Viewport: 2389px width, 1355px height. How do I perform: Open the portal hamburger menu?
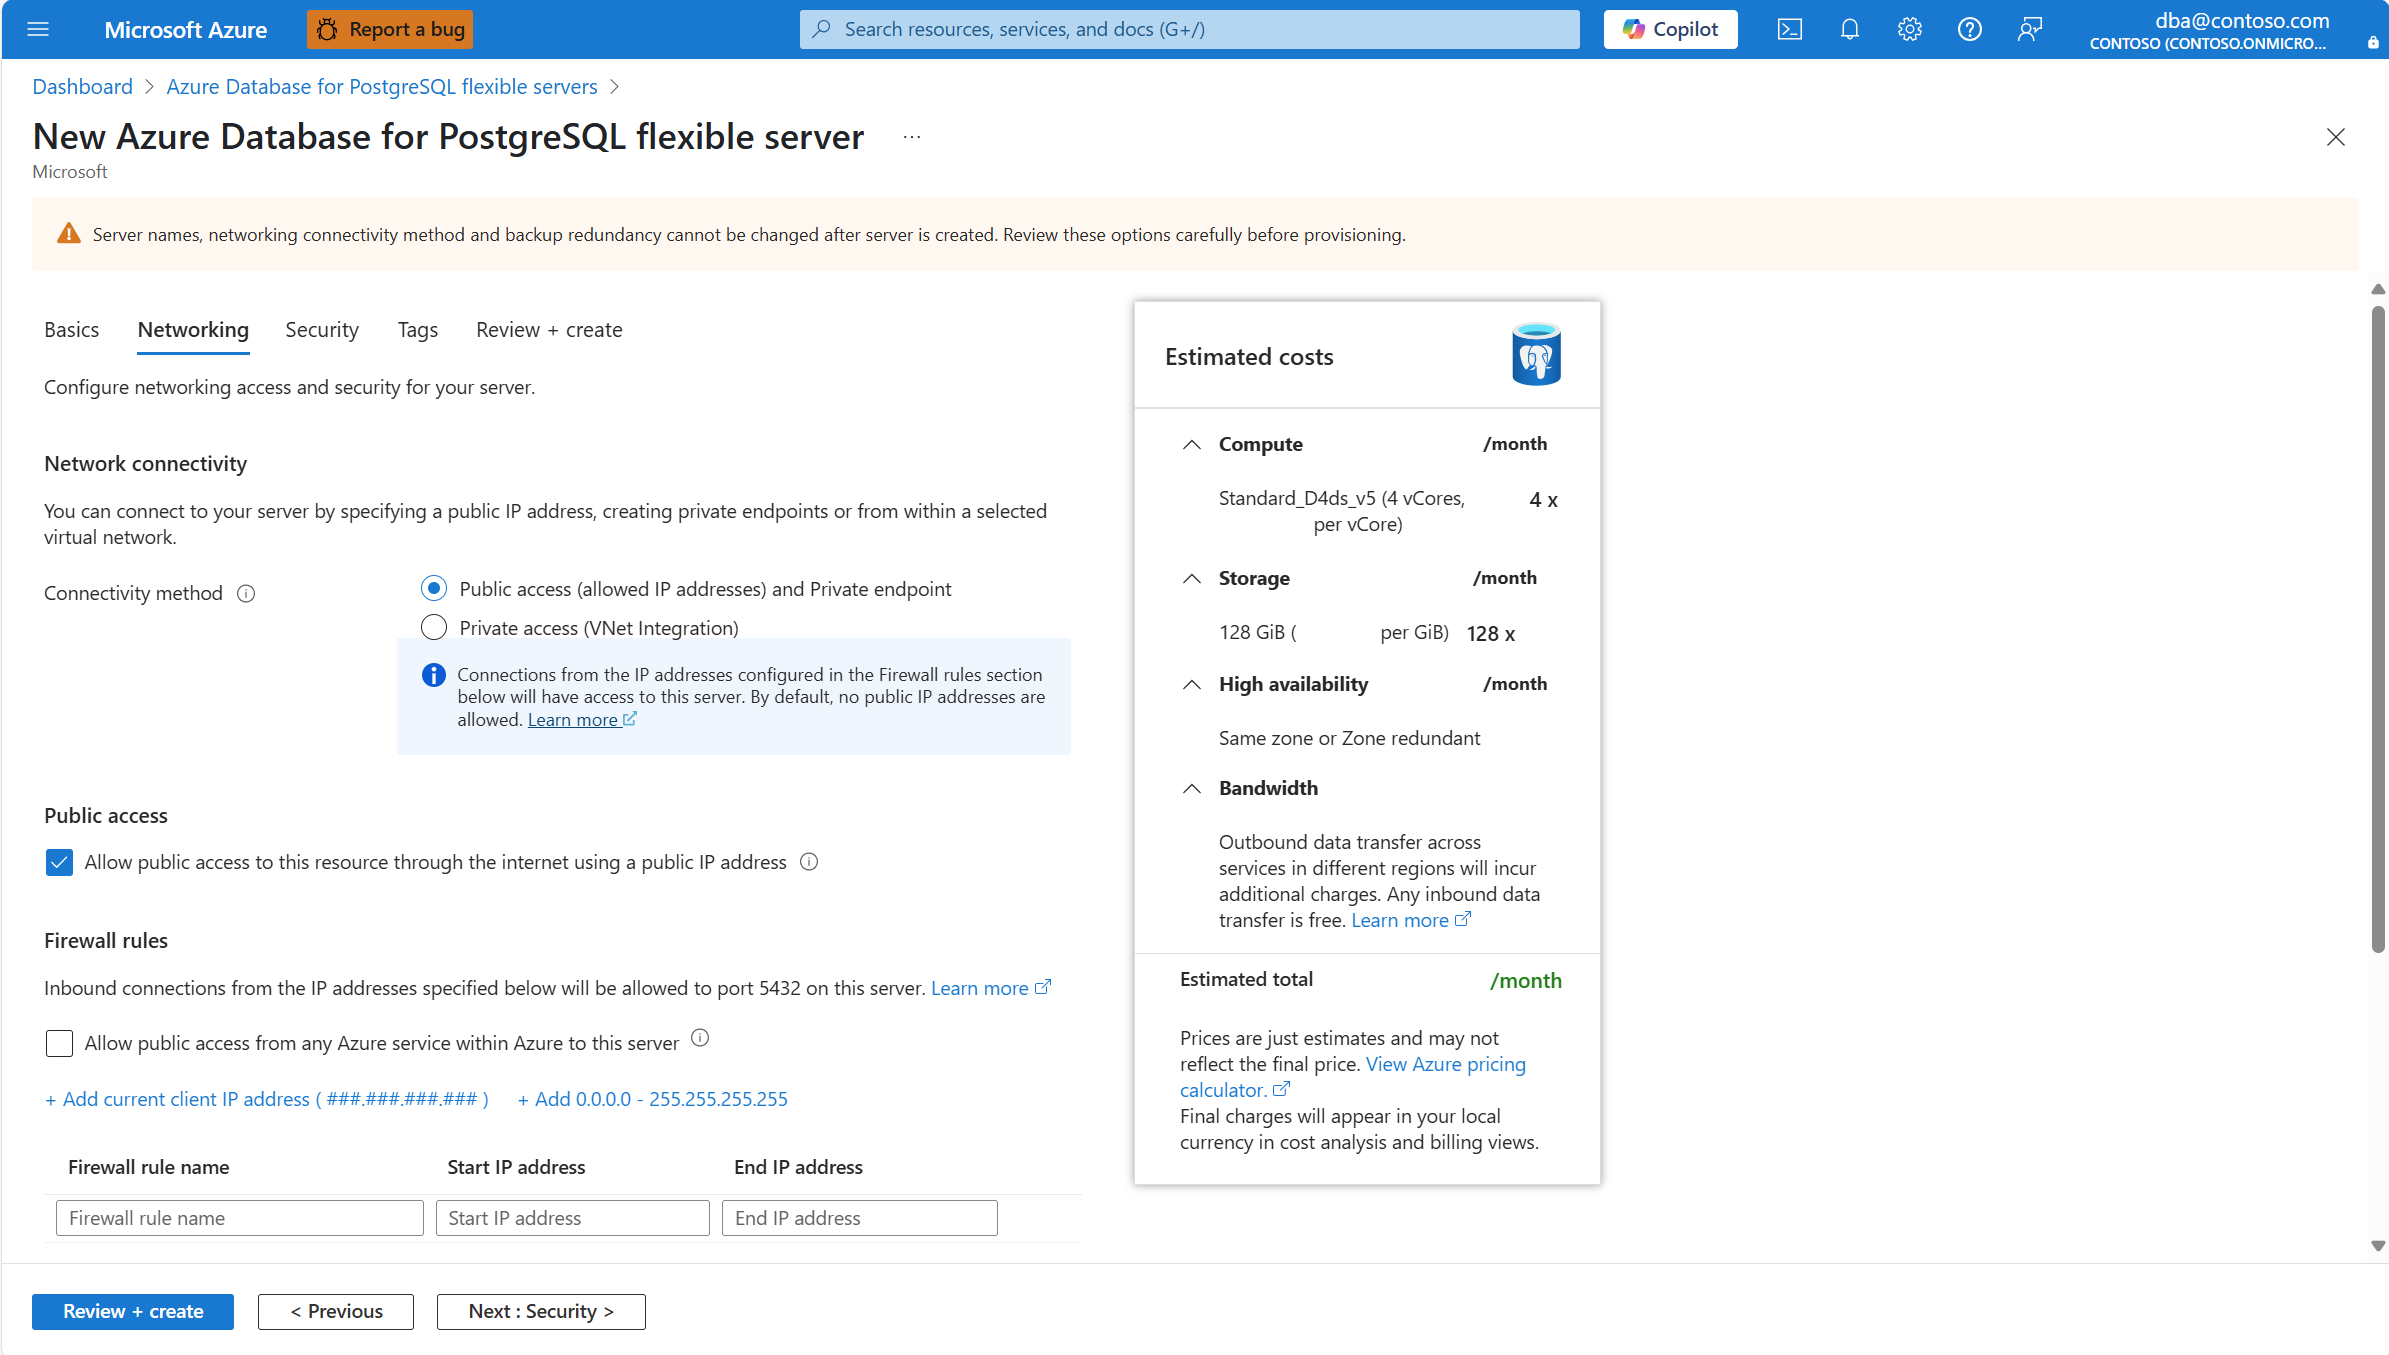tap(37, 29)
